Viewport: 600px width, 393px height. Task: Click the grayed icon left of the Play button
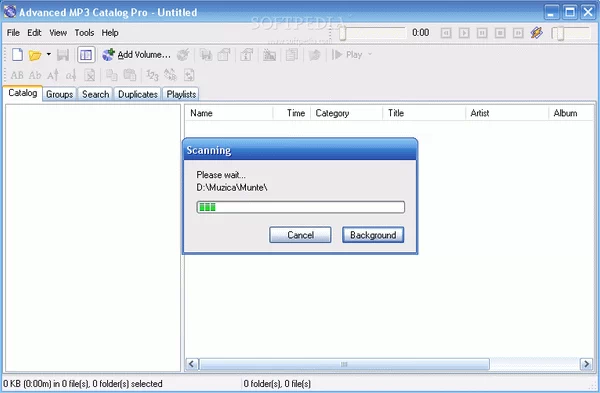click(314, 55)
